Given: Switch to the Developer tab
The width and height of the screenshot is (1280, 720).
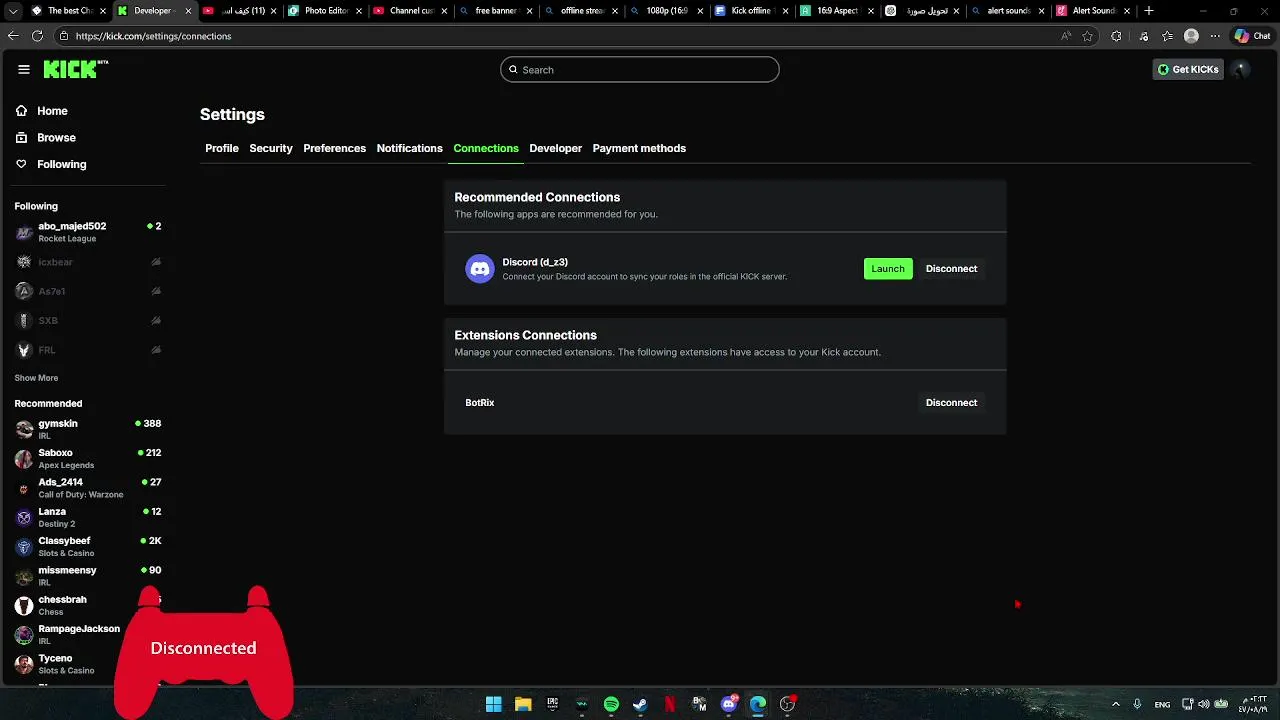Looking at the screenshot, I should pyautogui.click(x=556, y=148).
